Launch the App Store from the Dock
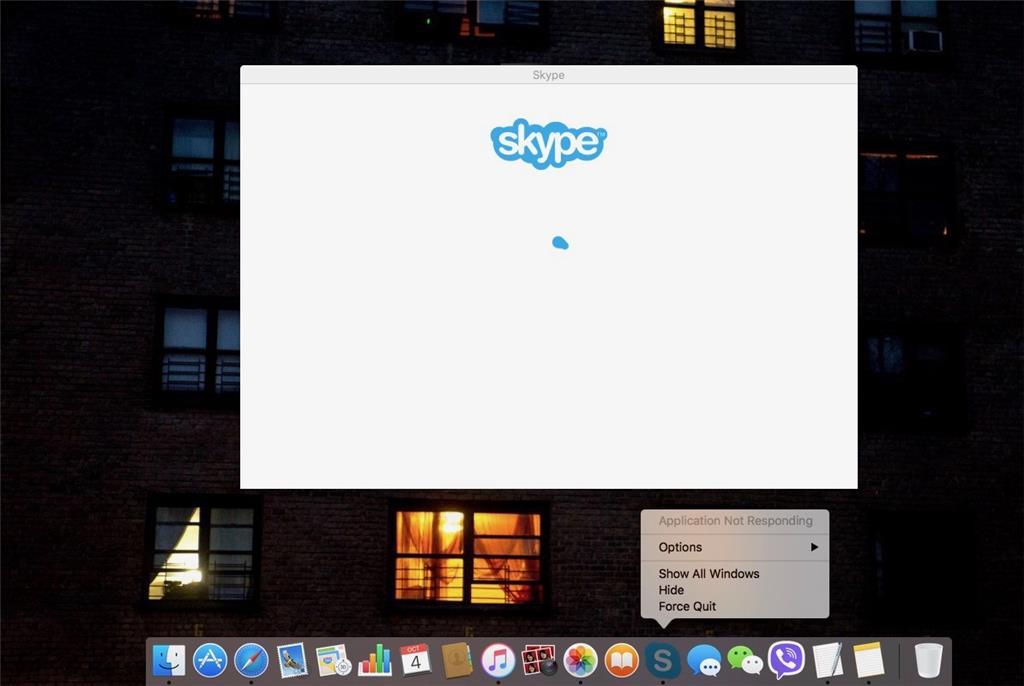The height and width of the screenshot is (686, 1024). click(x=210, y=660)
